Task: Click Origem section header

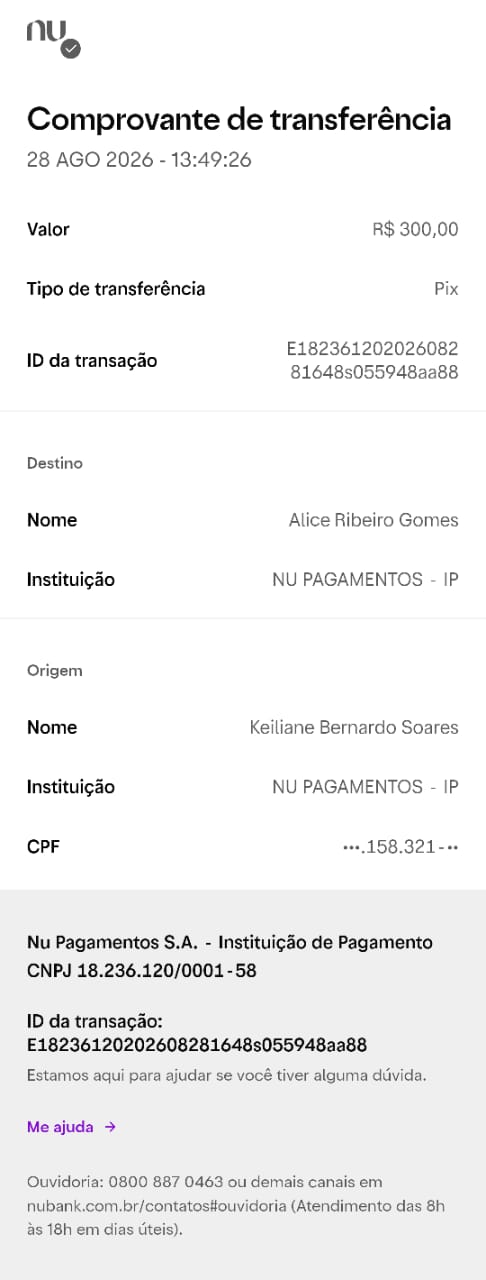Action: pyautogui.click(x=55, y=670)
